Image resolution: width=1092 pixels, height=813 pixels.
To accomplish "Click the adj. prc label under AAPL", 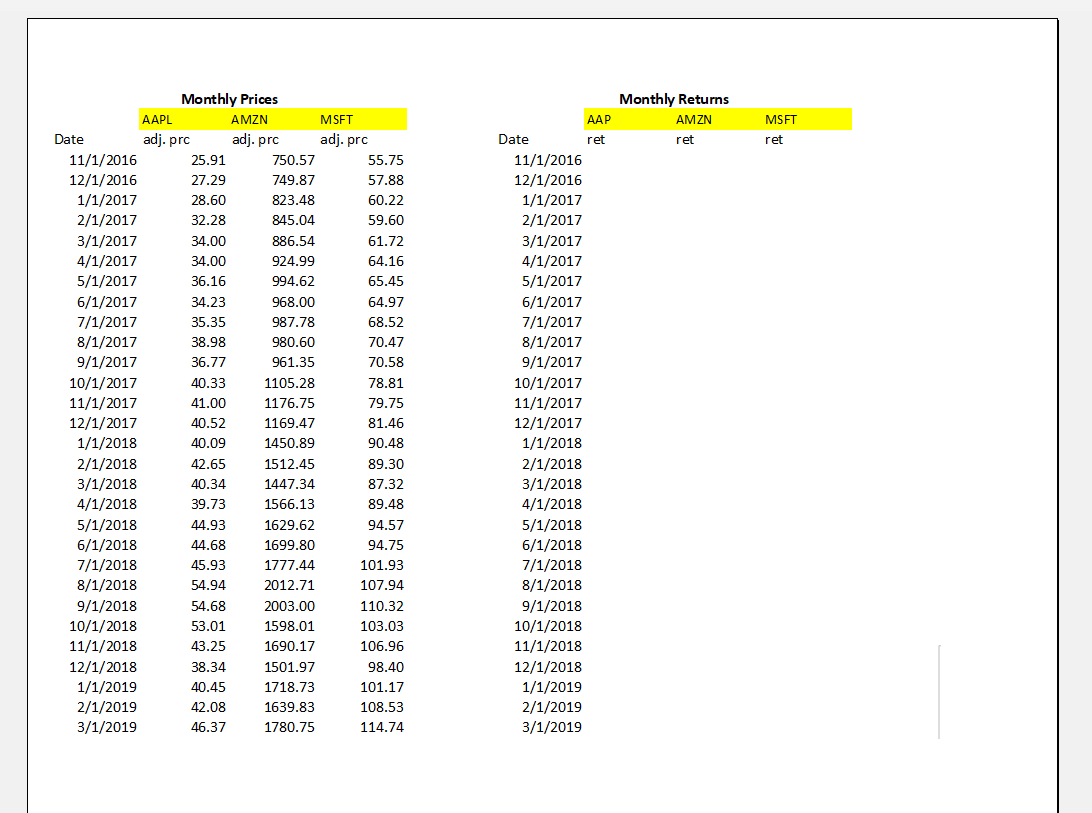I will point(167,139).
